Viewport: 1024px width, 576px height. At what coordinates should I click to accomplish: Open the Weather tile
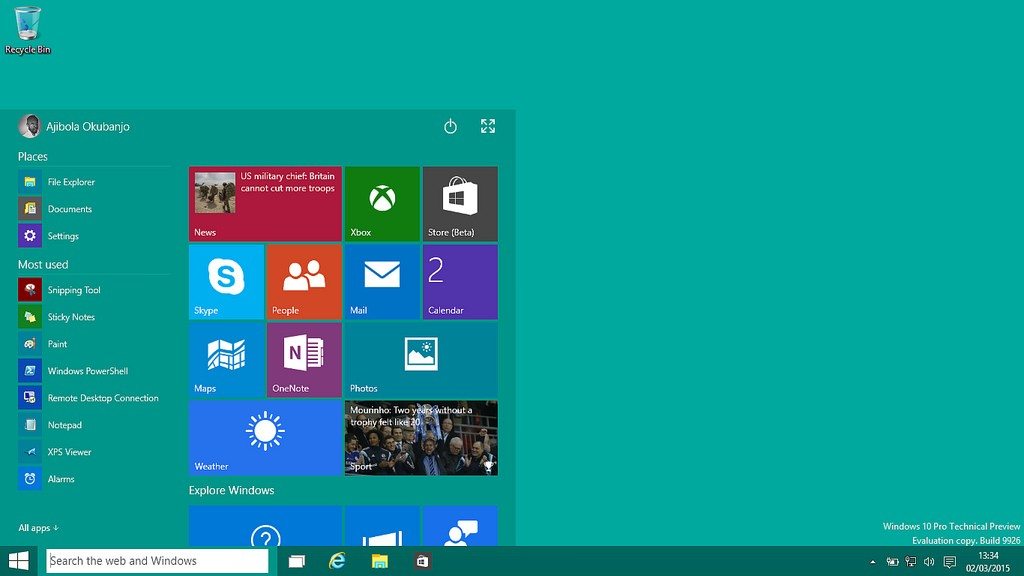tap(265, 438)
